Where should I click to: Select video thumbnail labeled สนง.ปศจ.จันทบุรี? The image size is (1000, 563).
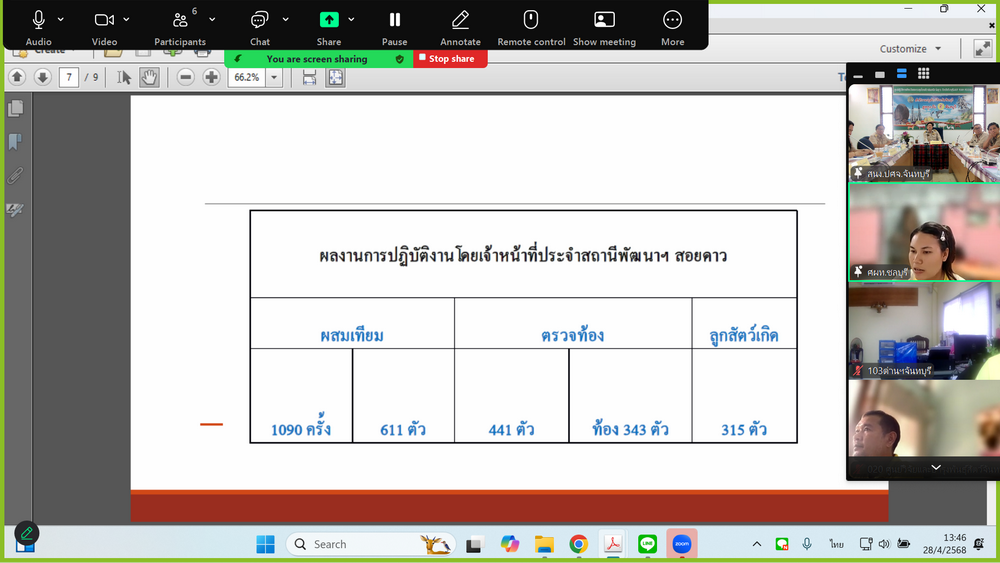pos(924,133)
